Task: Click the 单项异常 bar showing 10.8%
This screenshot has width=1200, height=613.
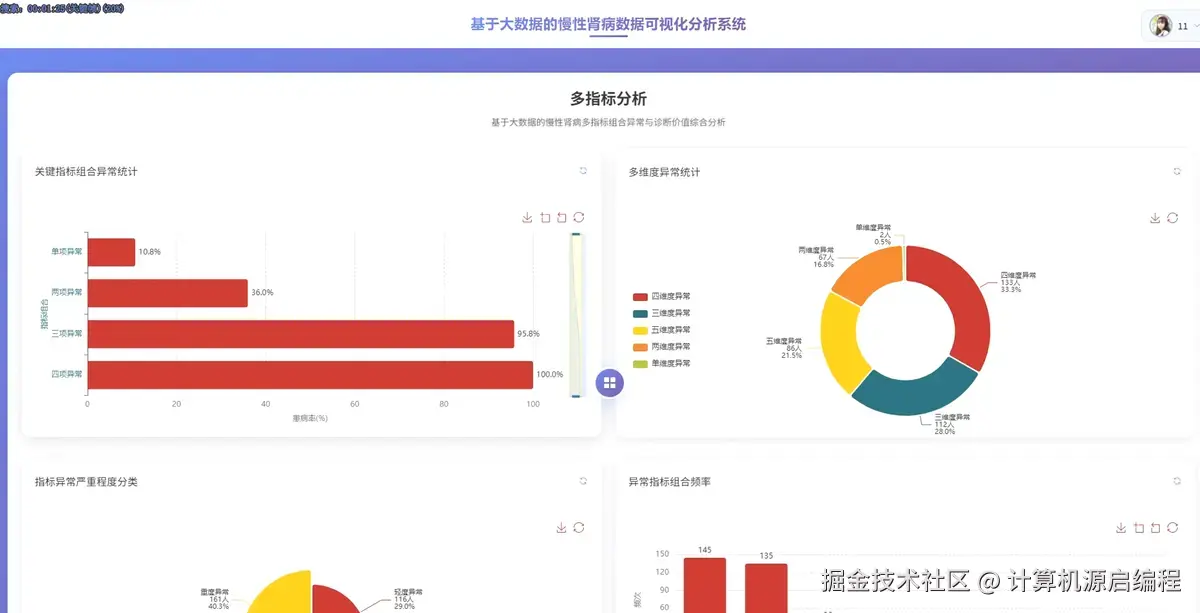Action: pyautogui.click(x=111, y=252)
